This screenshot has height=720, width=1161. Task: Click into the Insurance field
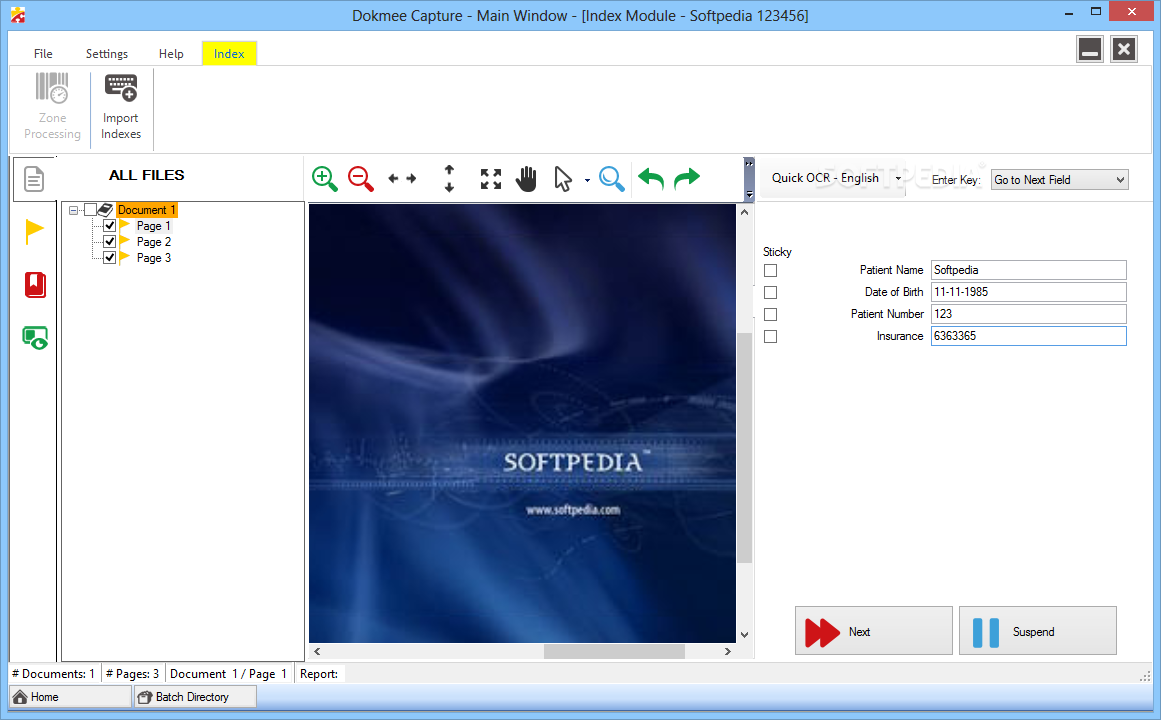[x=1028, y=336]
